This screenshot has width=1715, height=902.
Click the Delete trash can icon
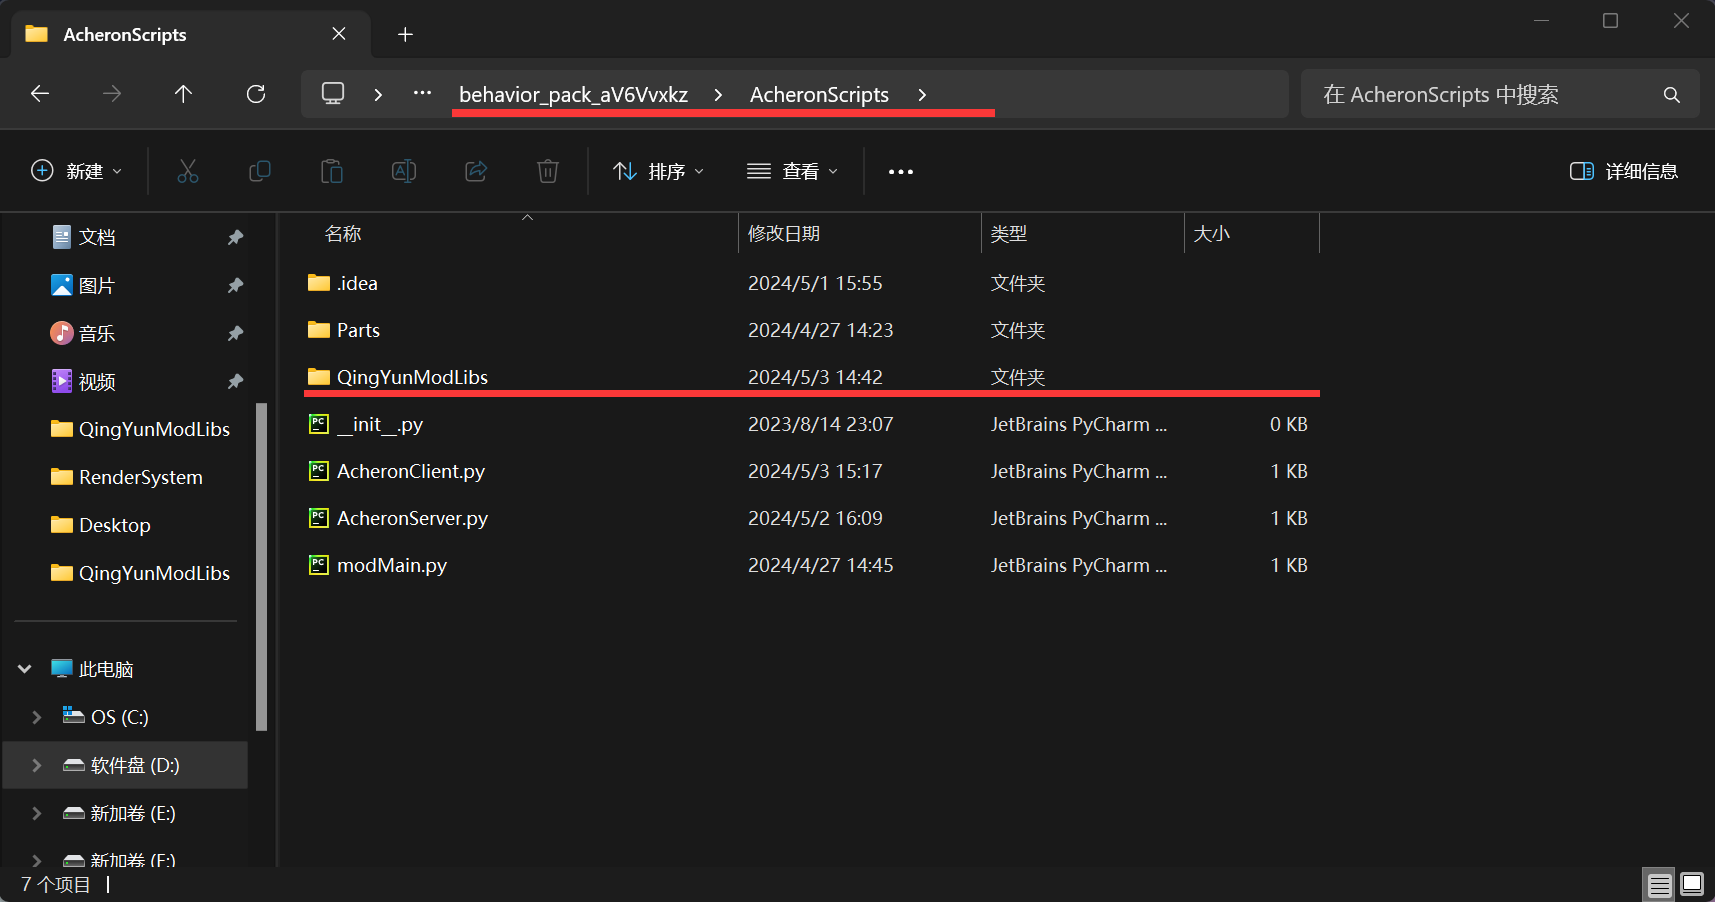[x=548, y=171]
